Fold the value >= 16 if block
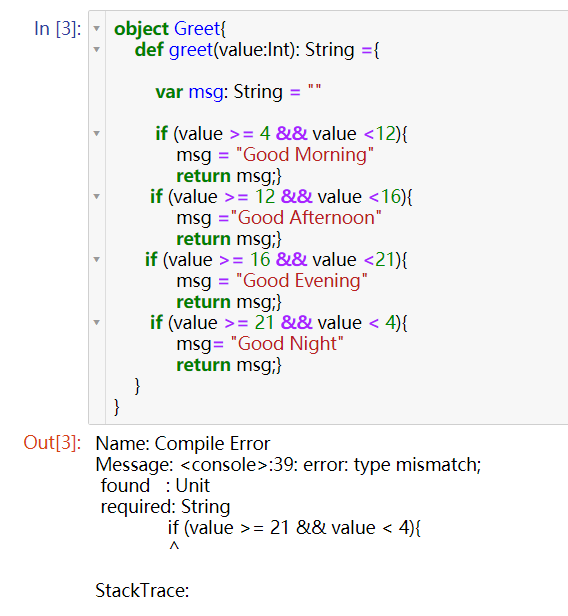 97,259
